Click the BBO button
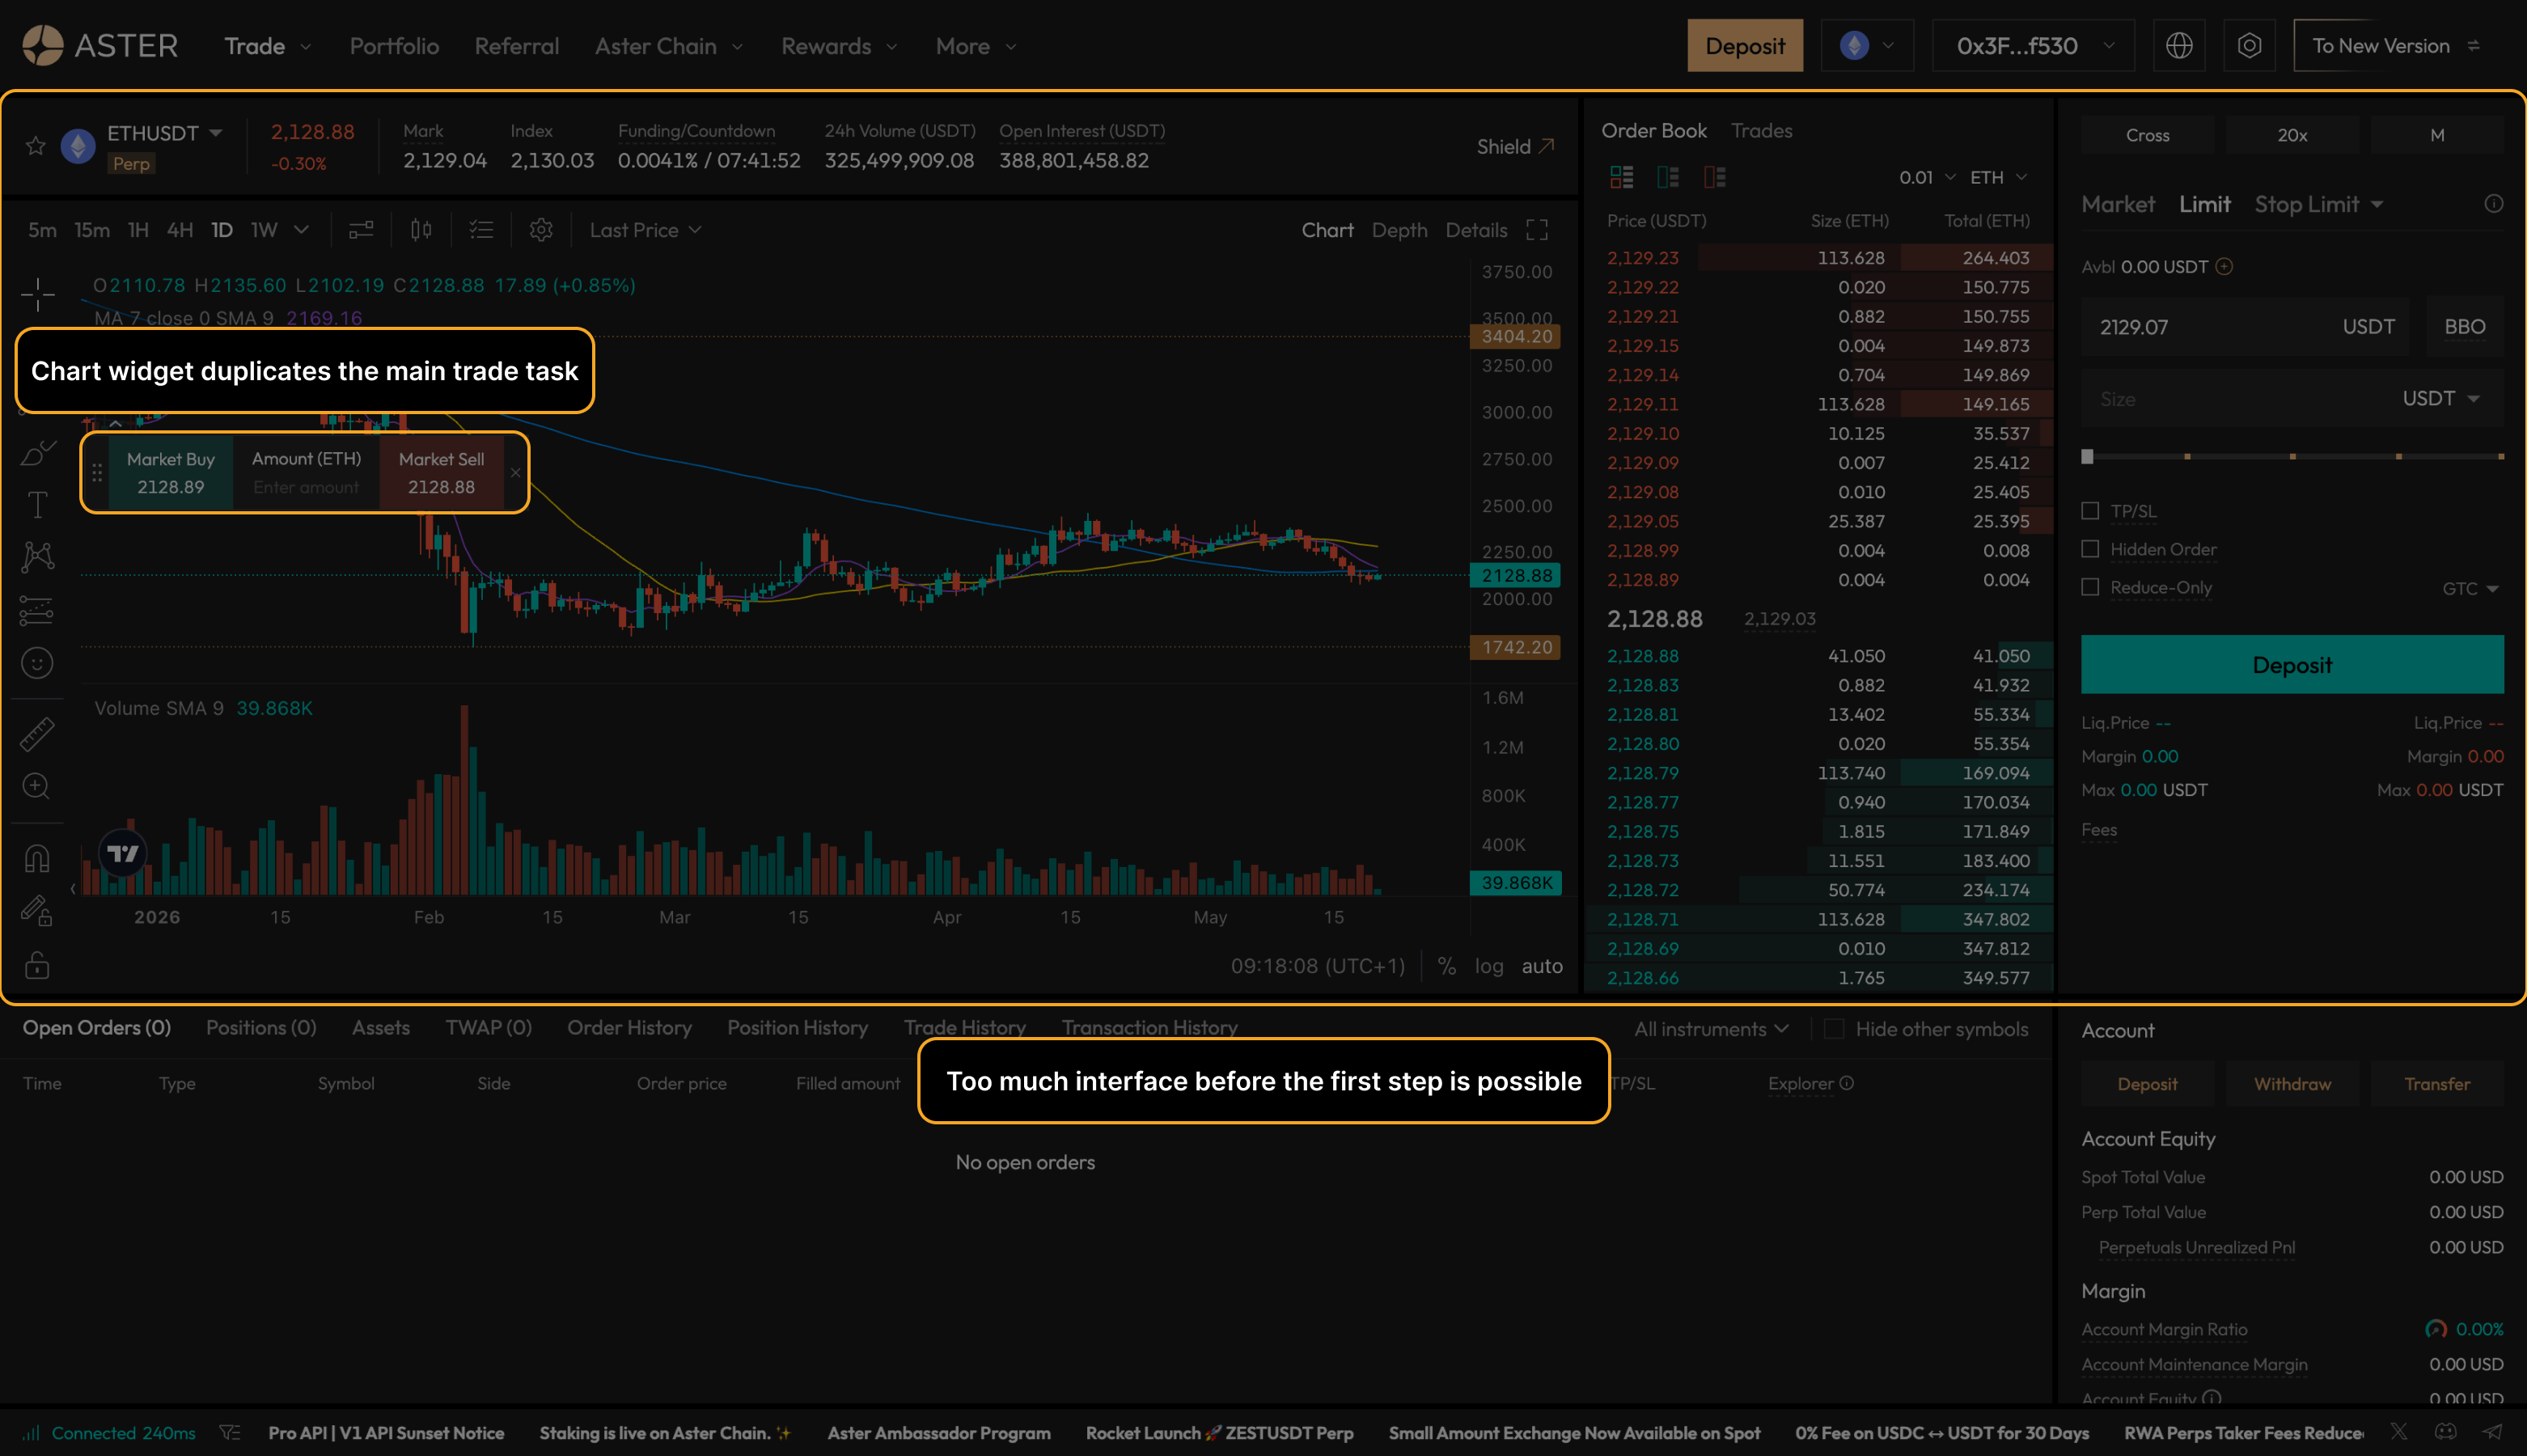2527x1456 pixels. [2465, 327]
